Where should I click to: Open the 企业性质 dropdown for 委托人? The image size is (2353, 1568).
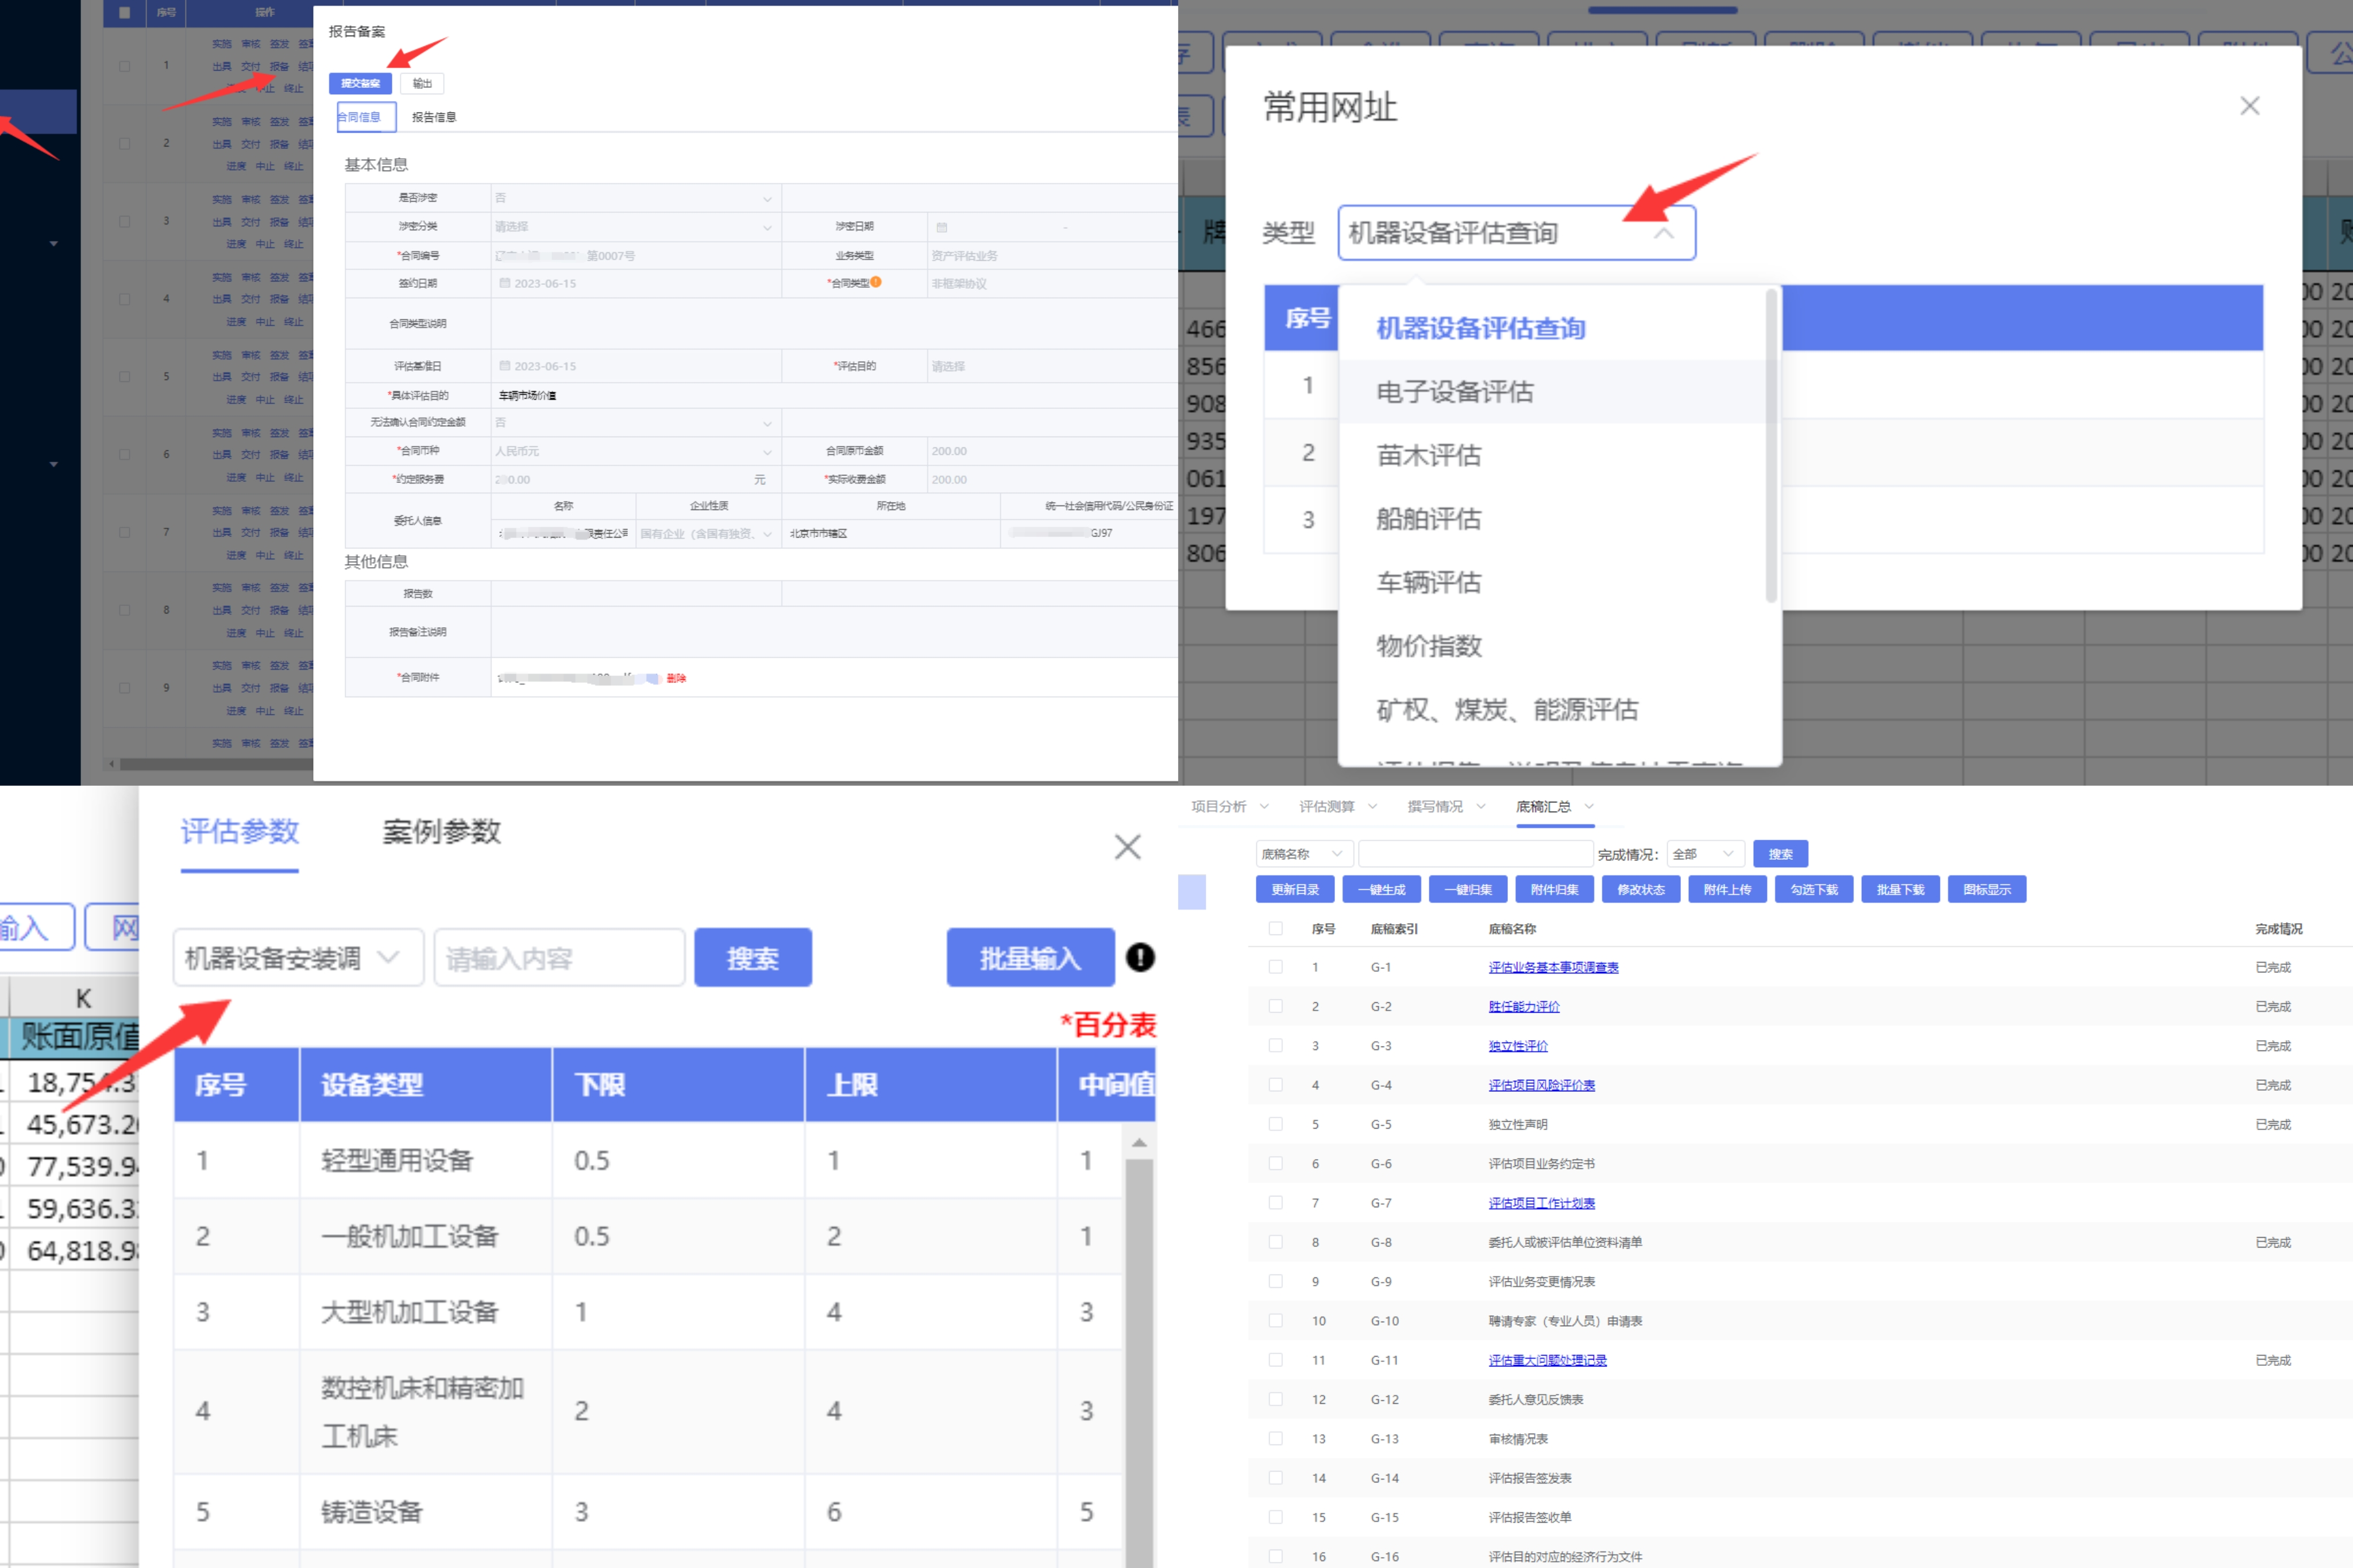707,534
